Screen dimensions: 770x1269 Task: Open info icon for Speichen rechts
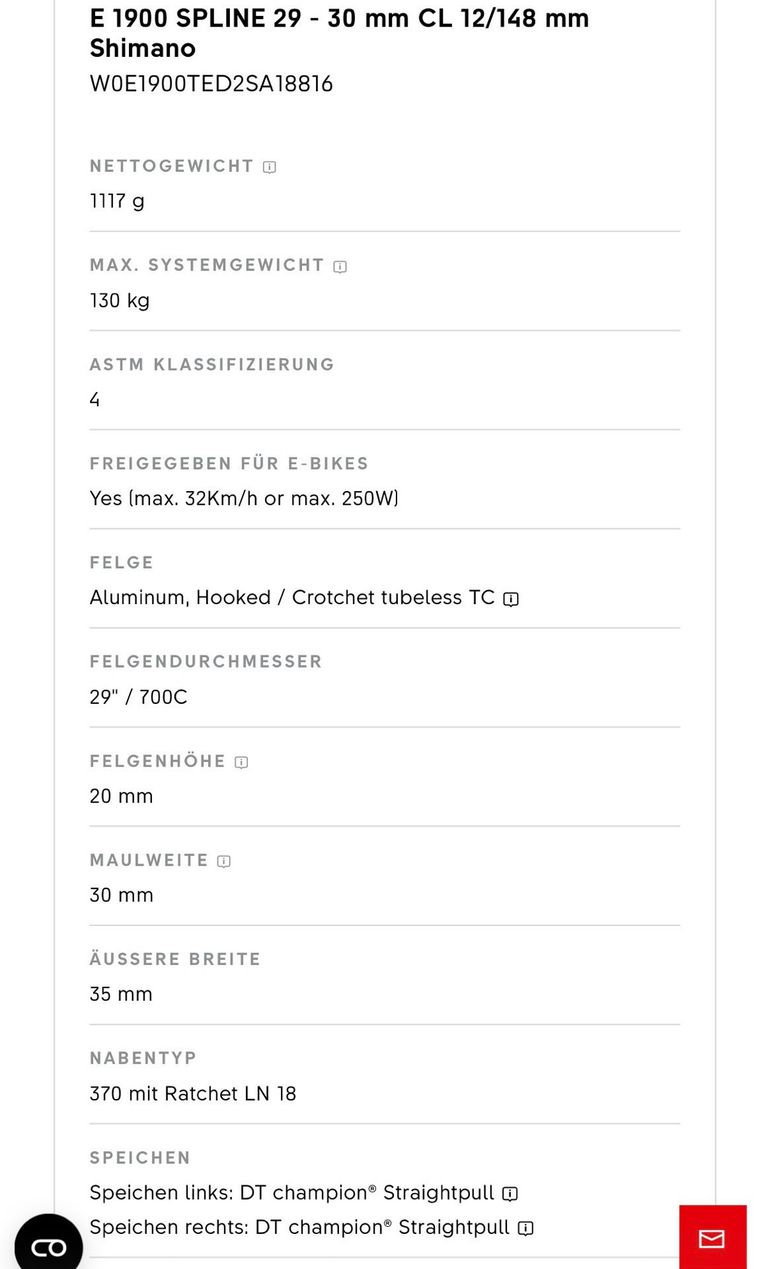coord(526,1228)
